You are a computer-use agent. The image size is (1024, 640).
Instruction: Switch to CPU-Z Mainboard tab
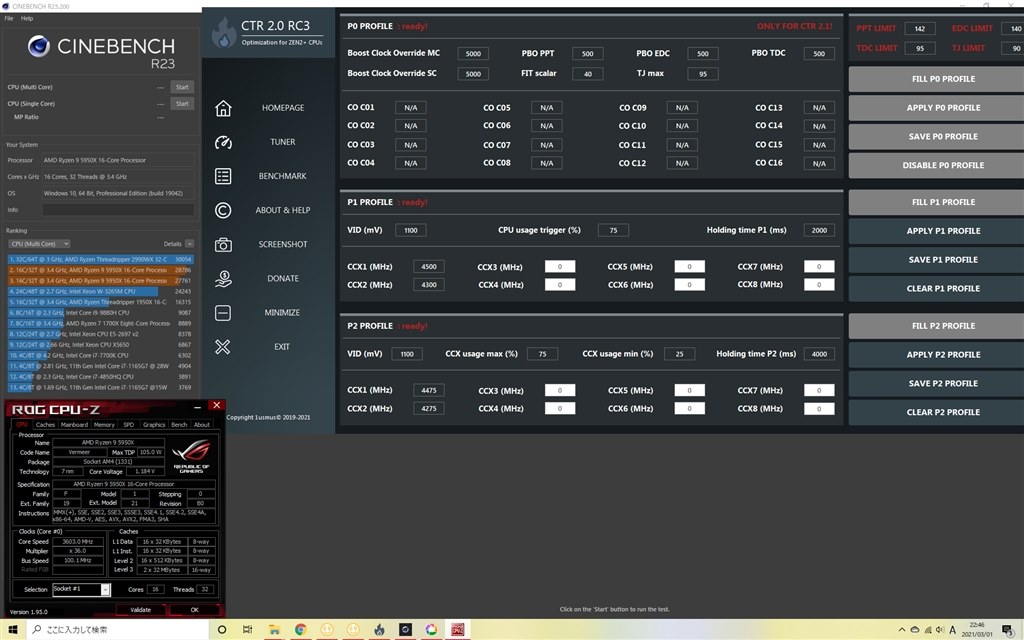pyautogui.click(x=74, y=424)
